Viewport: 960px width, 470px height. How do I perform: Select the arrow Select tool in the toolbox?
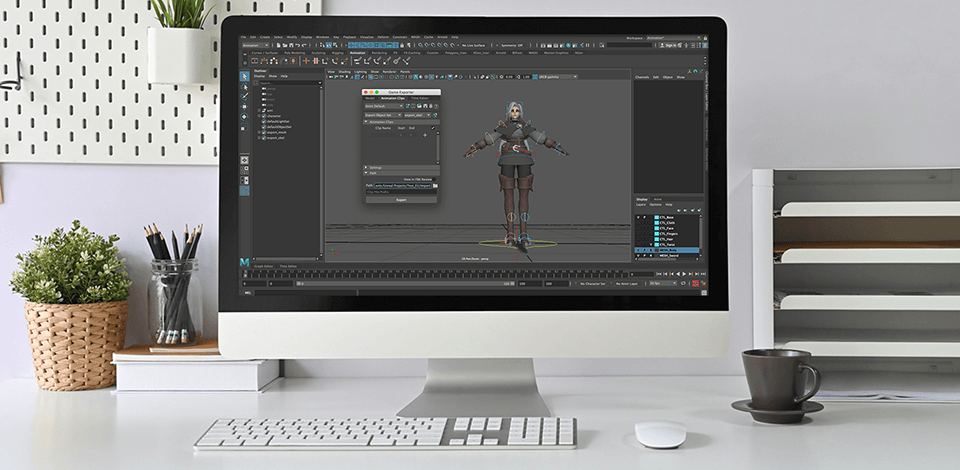(245, 76)
